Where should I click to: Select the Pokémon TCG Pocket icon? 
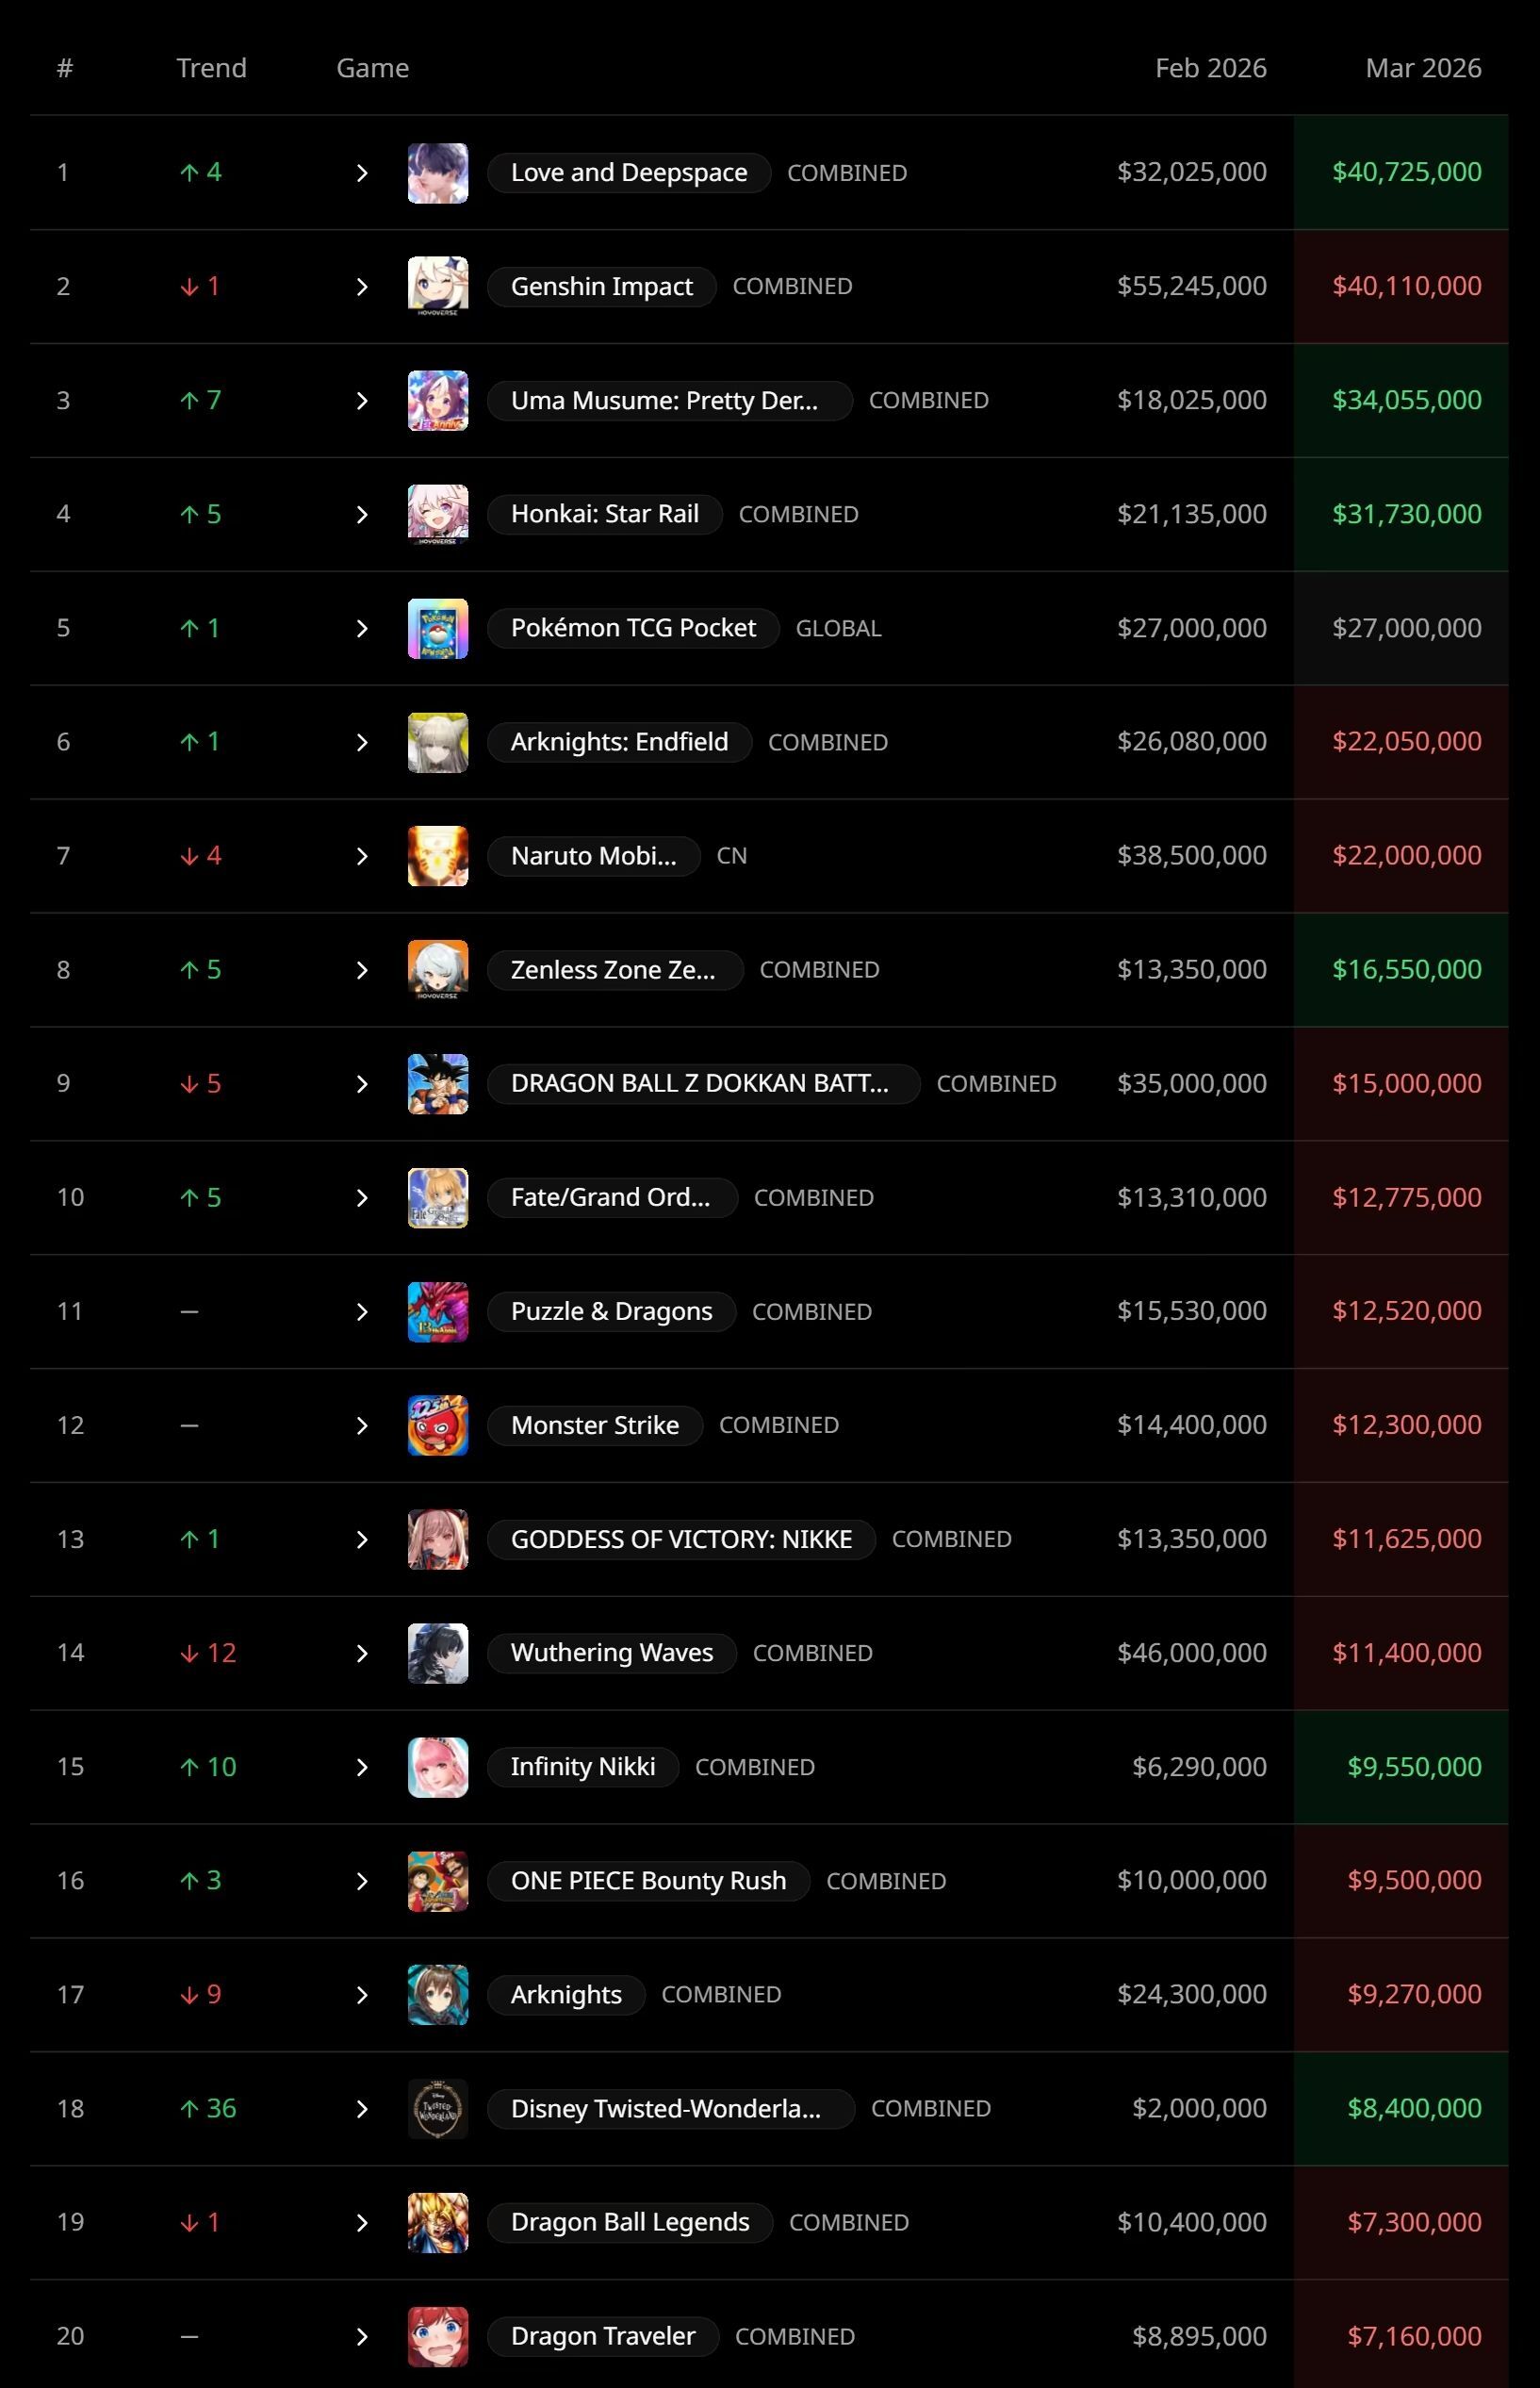438,629
